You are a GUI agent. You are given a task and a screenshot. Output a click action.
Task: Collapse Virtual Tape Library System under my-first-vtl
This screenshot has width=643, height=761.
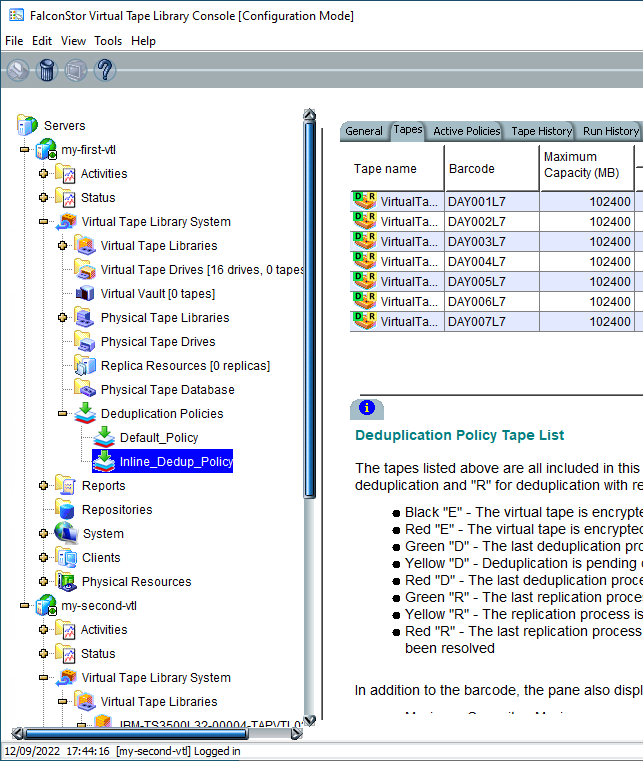coord(44,221)
